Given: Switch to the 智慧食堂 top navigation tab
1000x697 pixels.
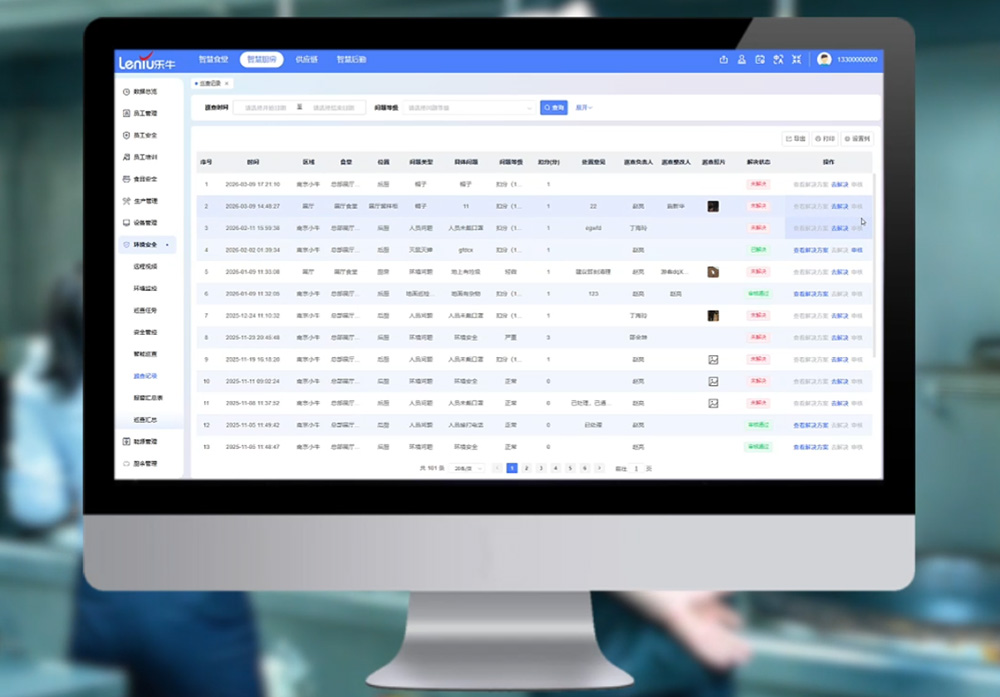Looking at the screenshot, I should pyautogui.click(x=213, y=59).
